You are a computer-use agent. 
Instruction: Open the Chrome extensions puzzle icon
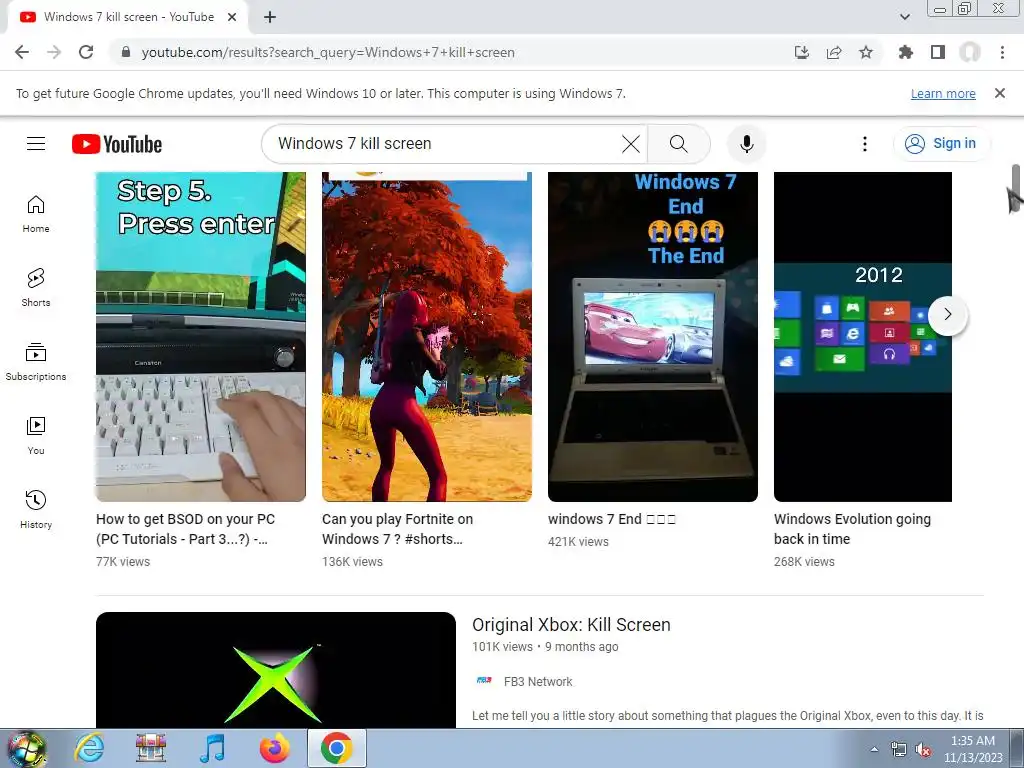pos(906,52)
